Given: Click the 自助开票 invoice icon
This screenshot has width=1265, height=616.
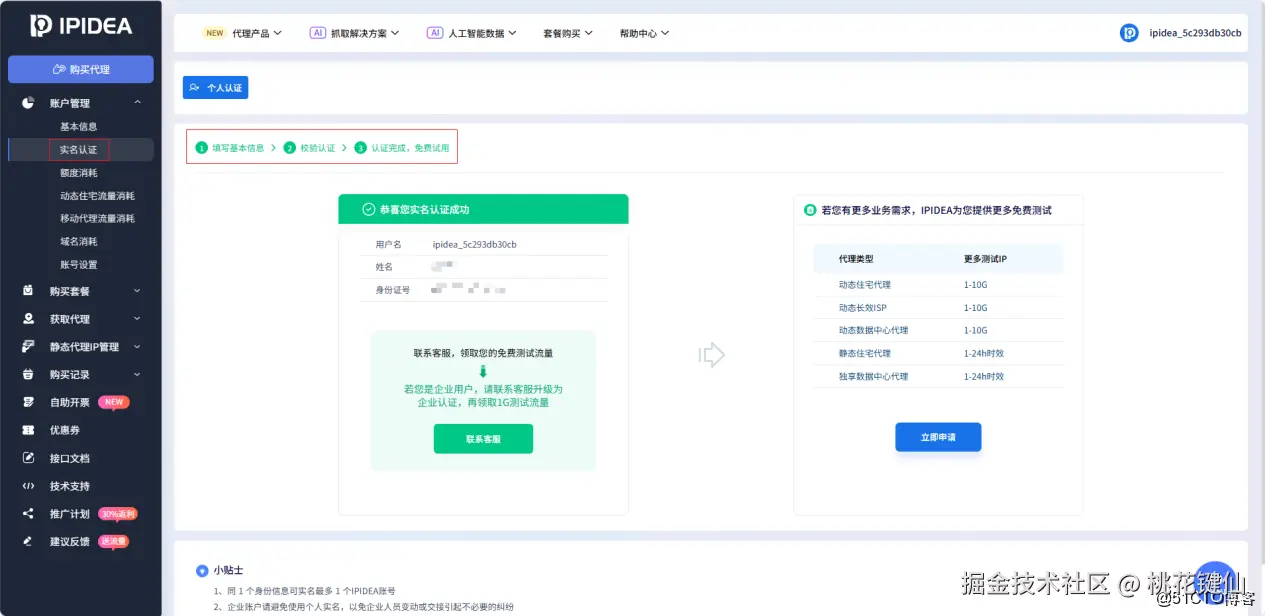Looking at the screenshot, I should click(28, 402).
